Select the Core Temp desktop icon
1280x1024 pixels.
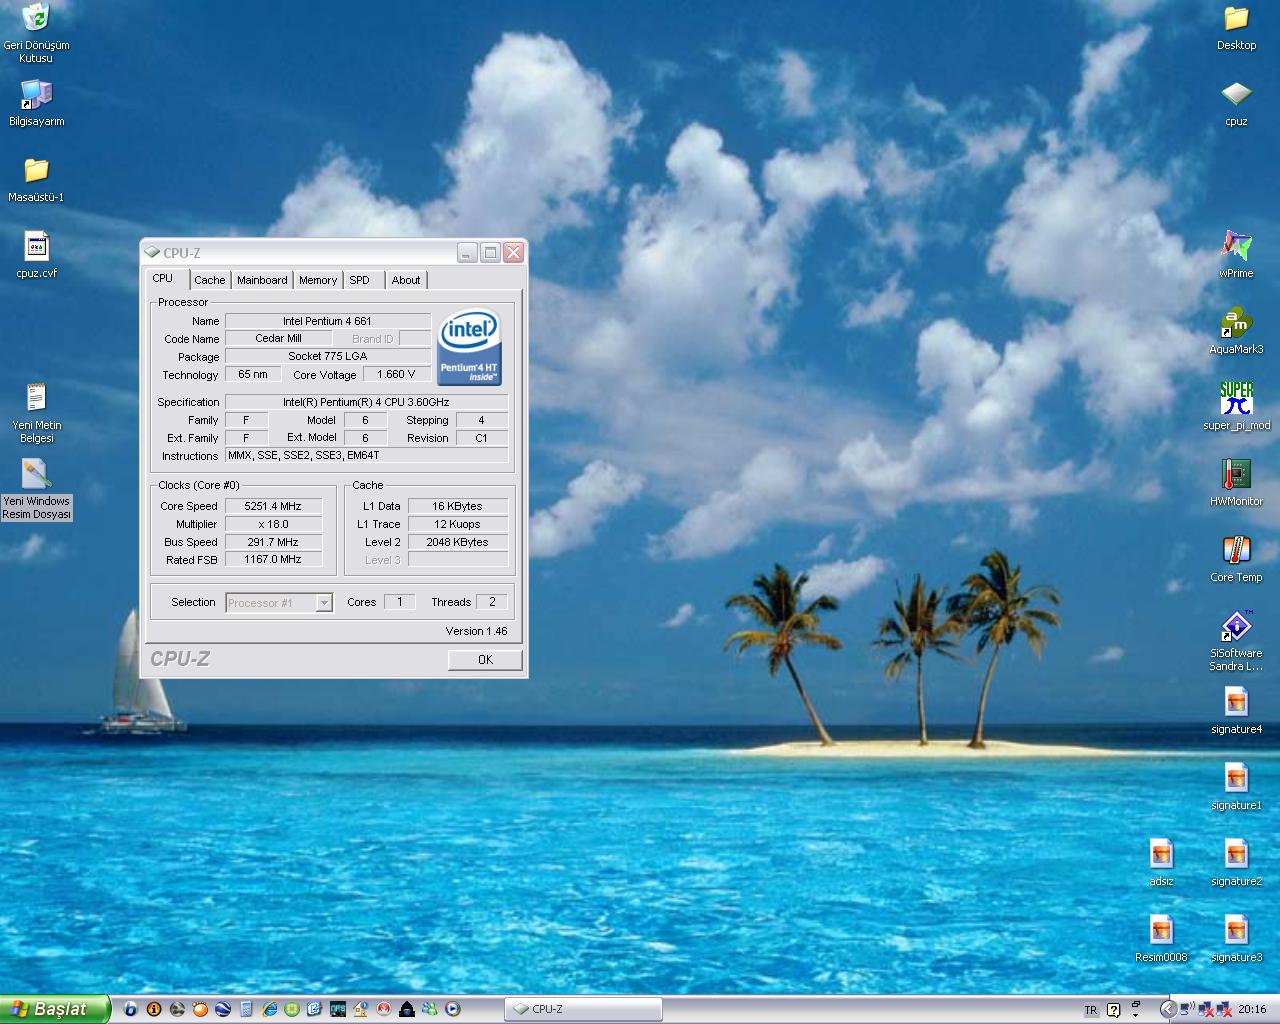coord(1236,559)
